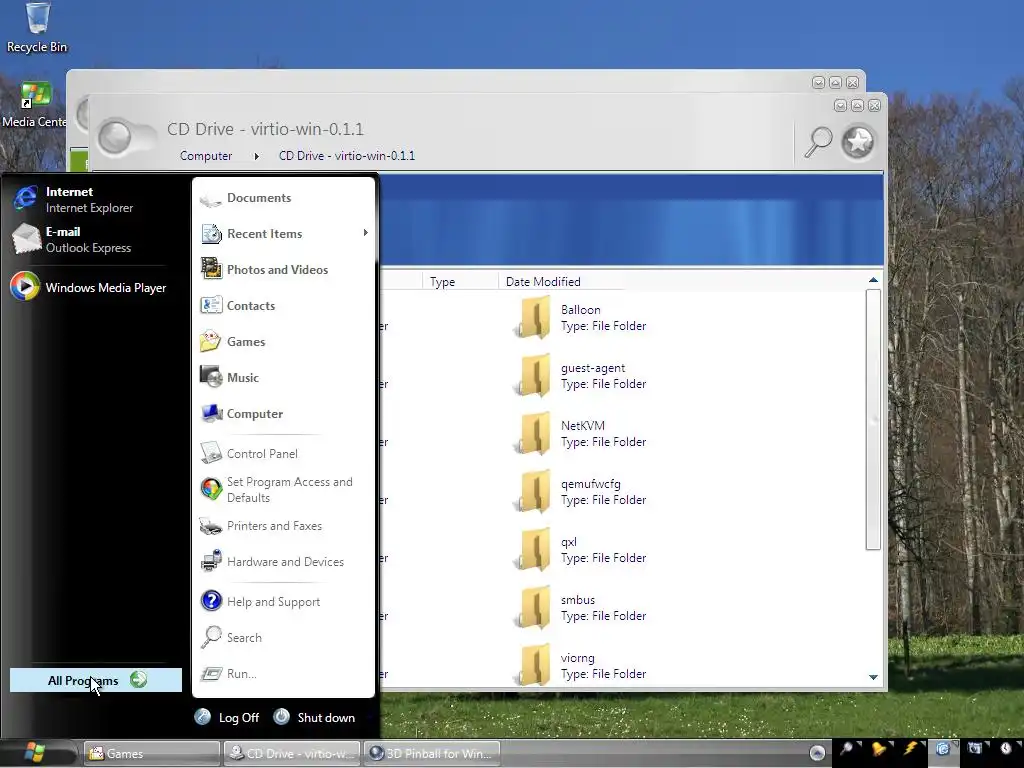Click the lightning bolt tray icon

click(911, 749)
